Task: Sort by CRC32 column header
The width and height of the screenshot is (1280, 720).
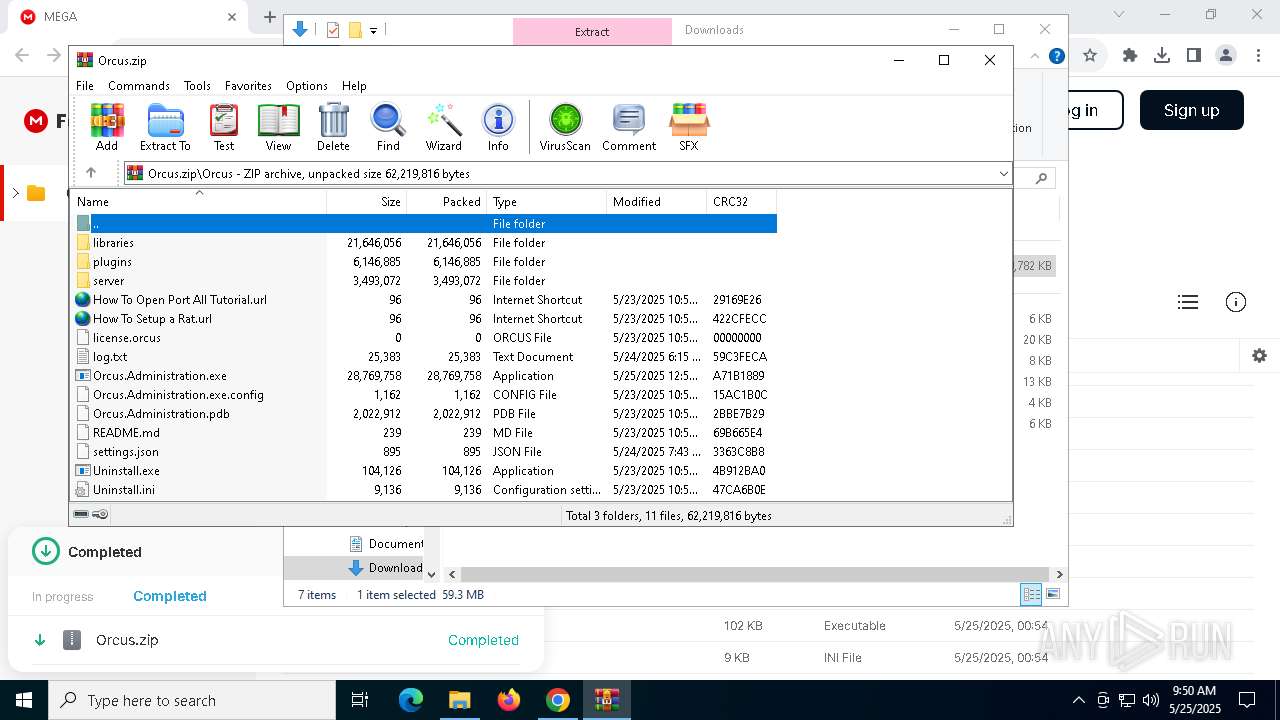Action: (741, 201)
